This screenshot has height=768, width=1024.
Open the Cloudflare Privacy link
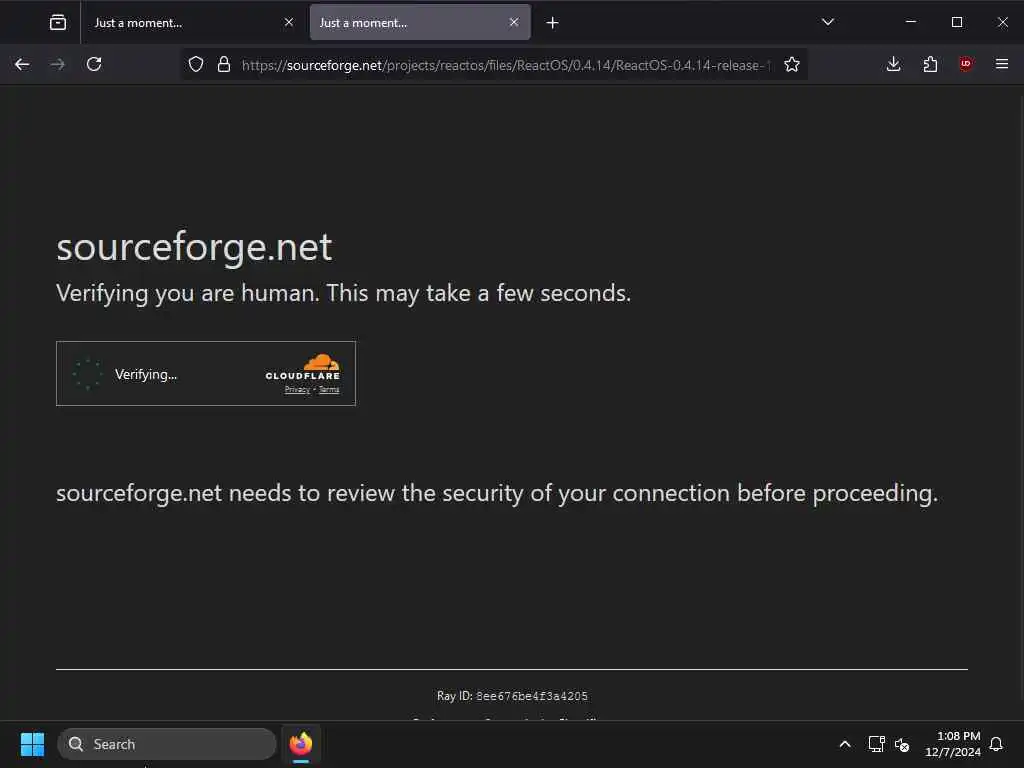point(297,390)
